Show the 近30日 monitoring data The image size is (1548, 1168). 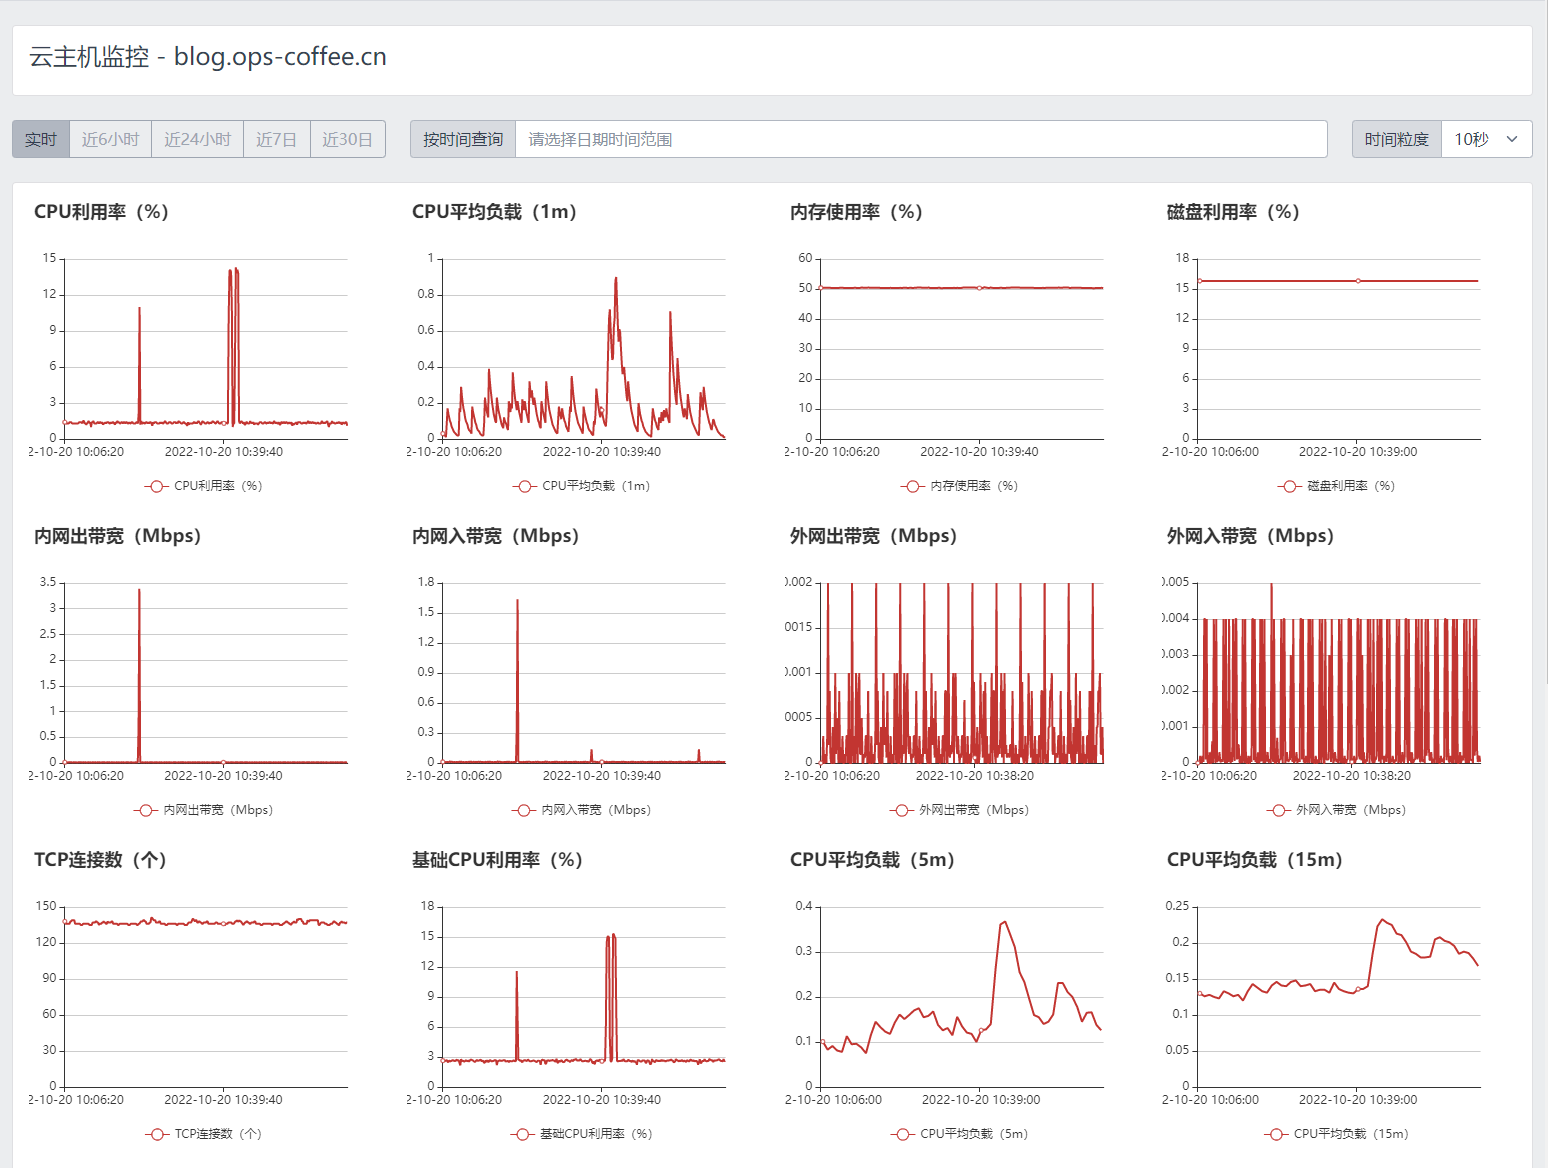click(347, 139)
